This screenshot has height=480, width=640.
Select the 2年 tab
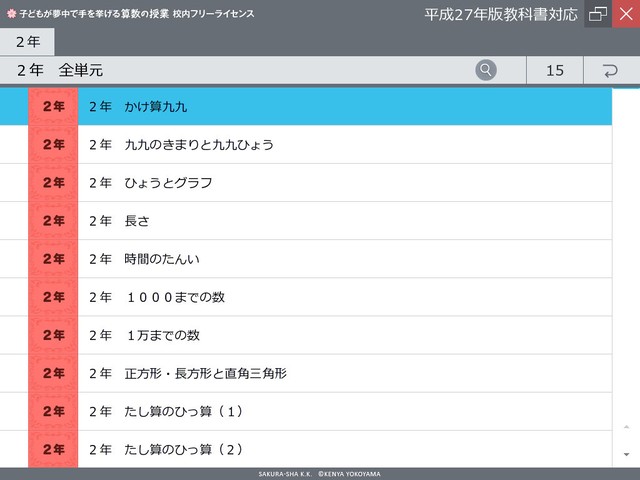[x=27, y=42]
